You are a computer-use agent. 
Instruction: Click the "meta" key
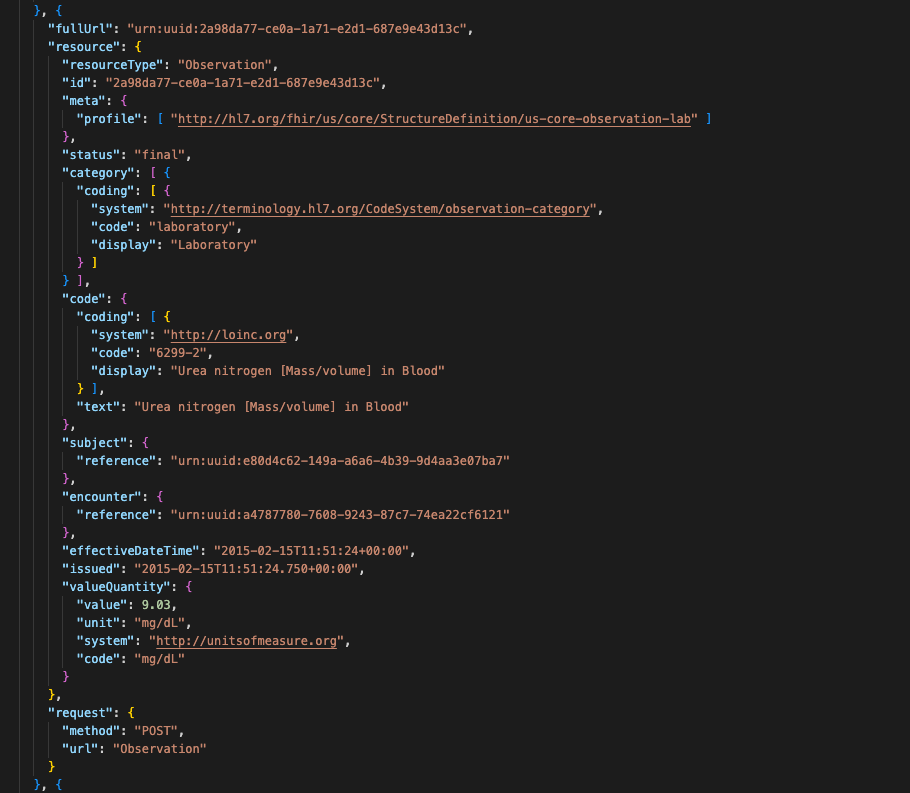coord(84,101)
